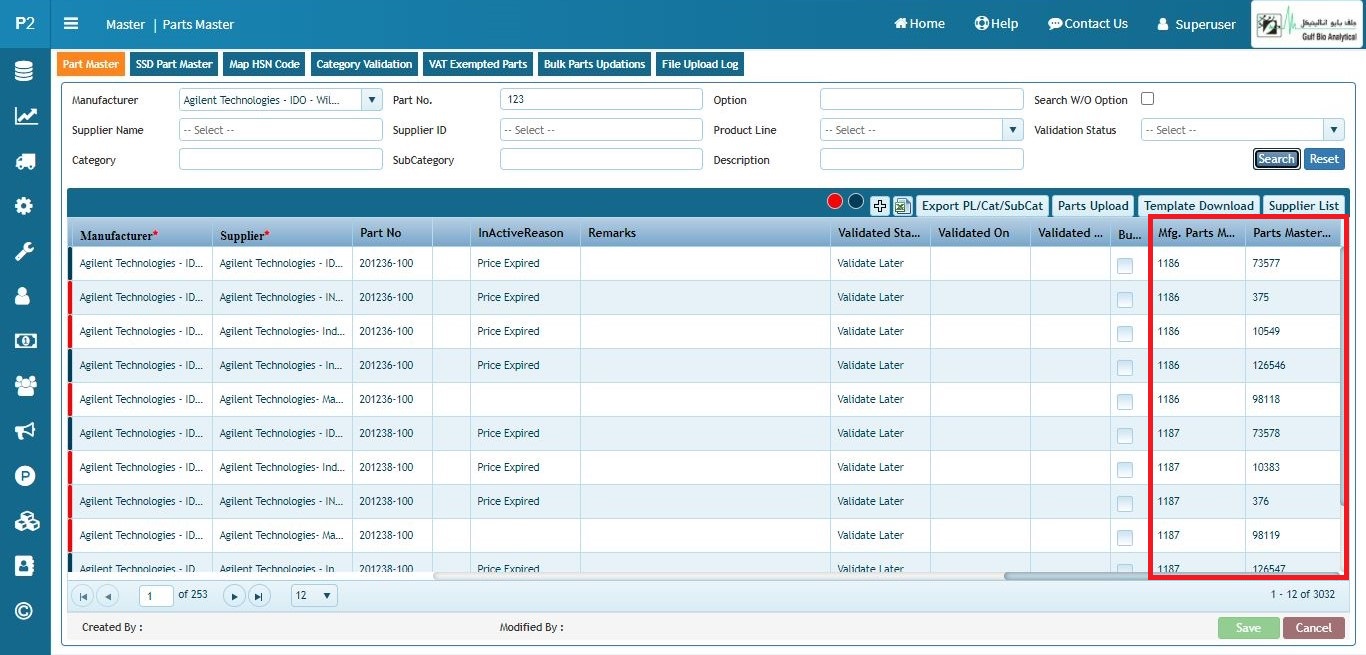
Task: Click the dark blue circle legend indicator
Action: point(855,201)
